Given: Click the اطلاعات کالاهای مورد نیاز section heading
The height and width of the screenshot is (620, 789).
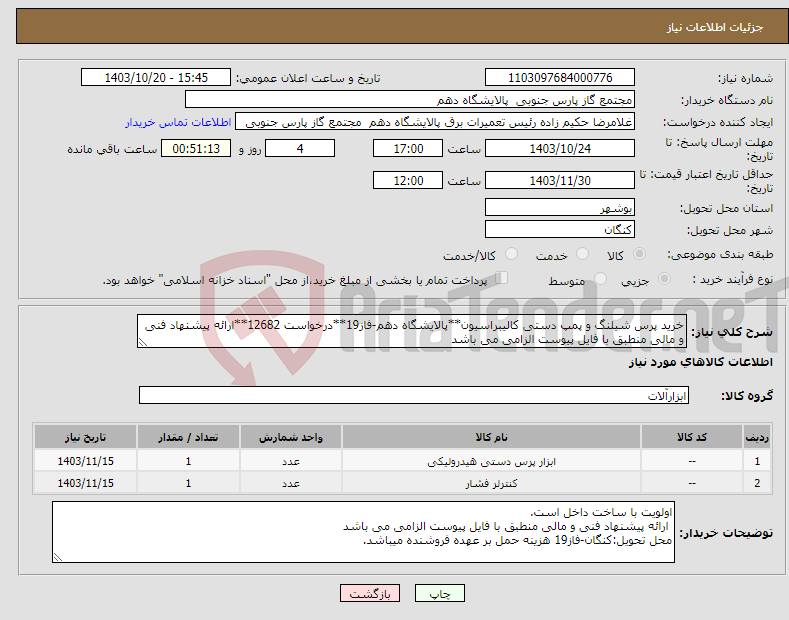Looking at the screenshot, I should tap(700, 362).
